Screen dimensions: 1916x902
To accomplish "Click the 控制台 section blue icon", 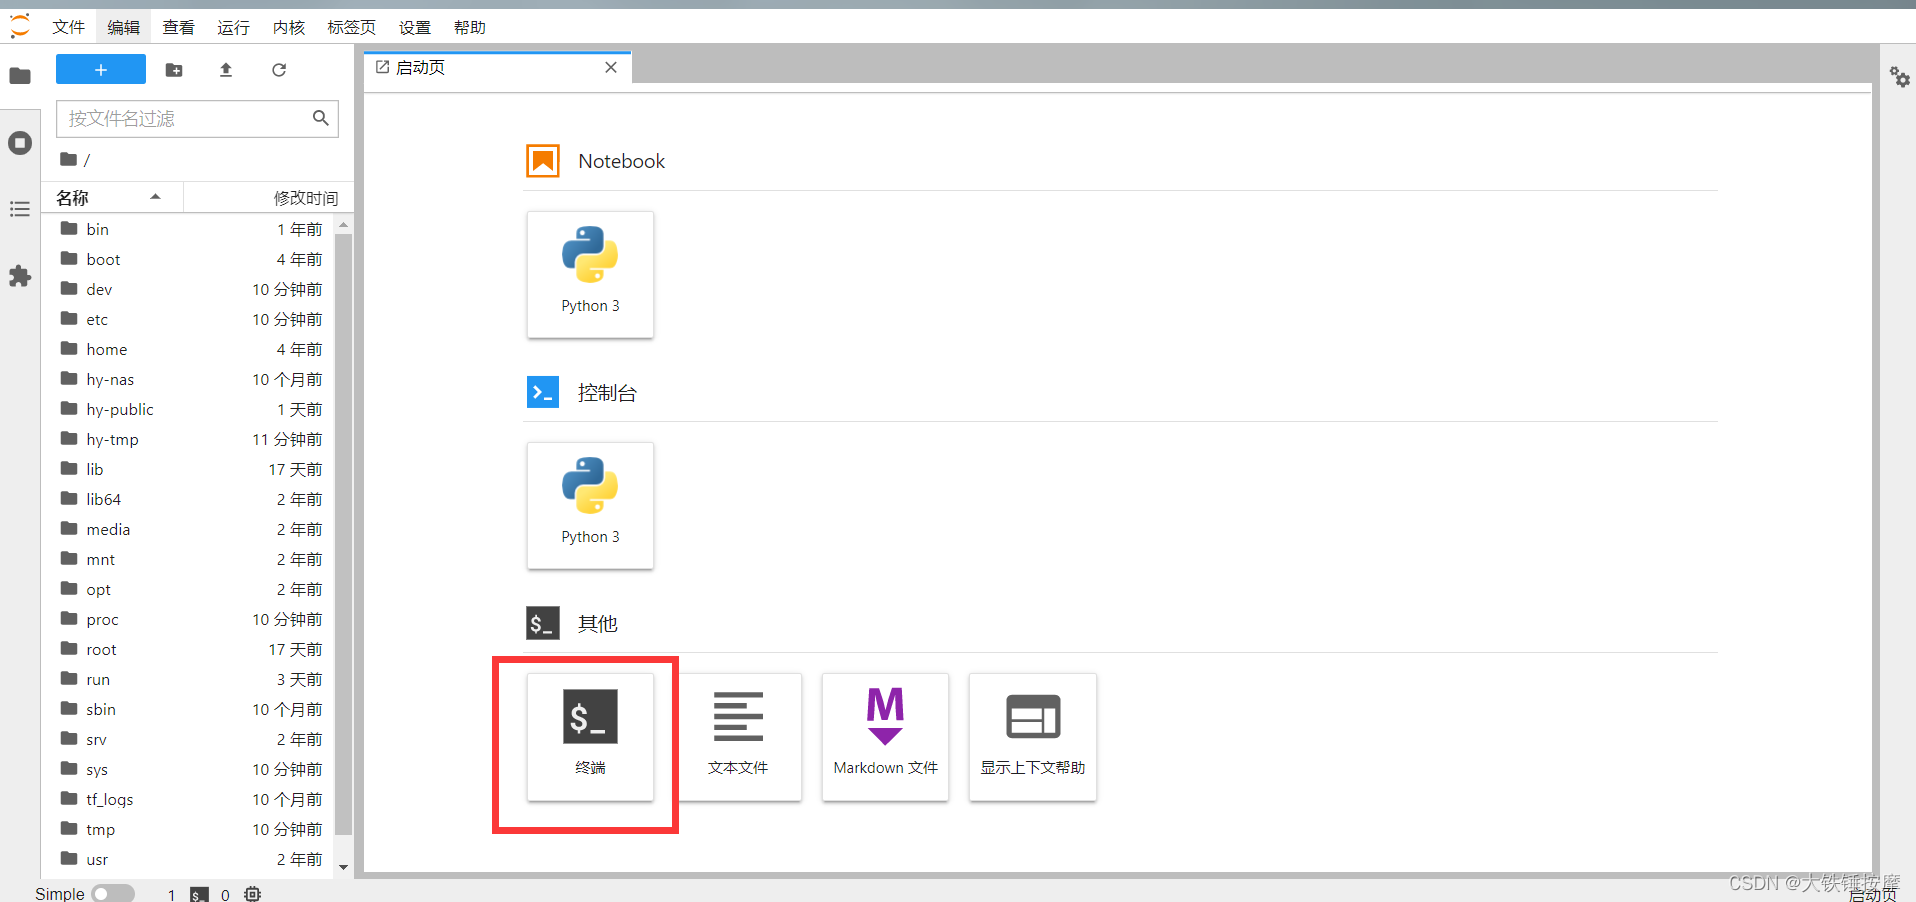I will pos(543,392).
